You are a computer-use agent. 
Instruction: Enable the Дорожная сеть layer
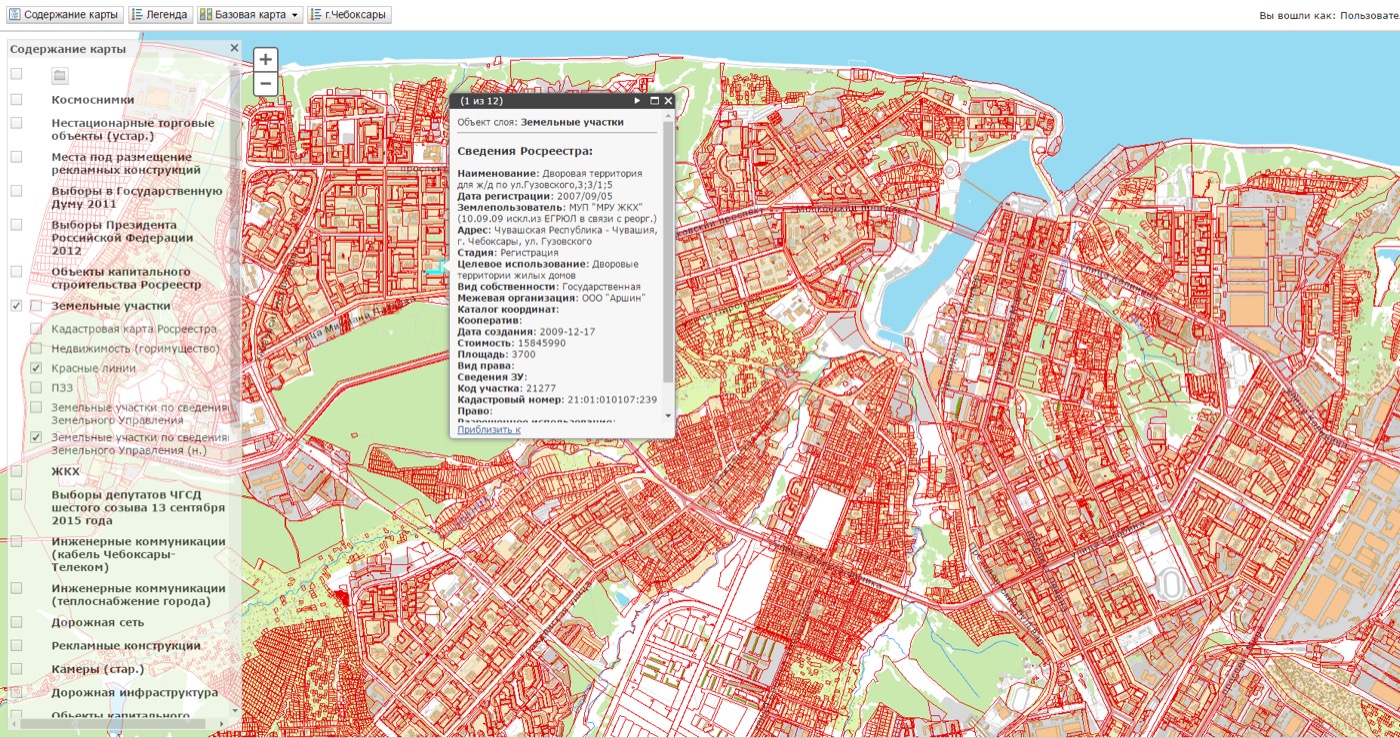[16, 622]
